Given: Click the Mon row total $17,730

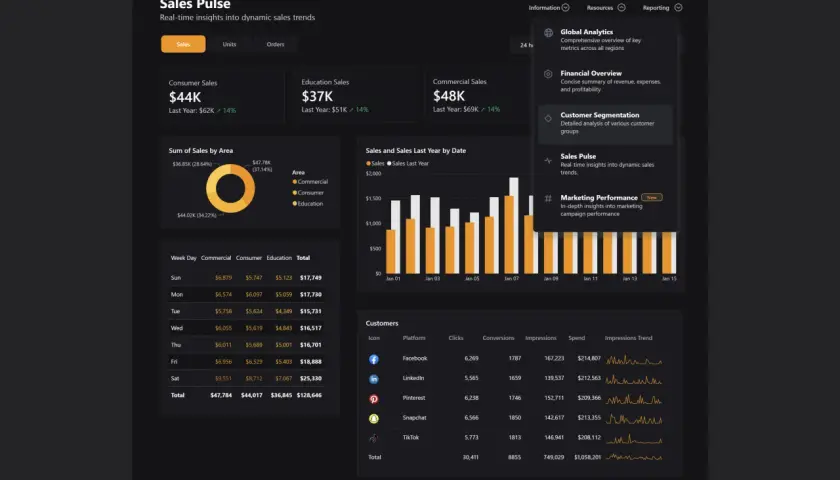Looking at the screenshot, I should (x=311, y=295).
